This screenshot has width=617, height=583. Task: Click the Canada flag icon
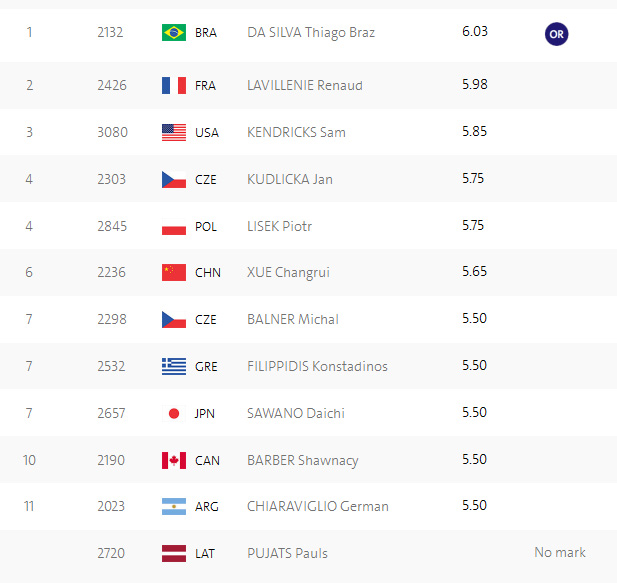coord(174,460)
